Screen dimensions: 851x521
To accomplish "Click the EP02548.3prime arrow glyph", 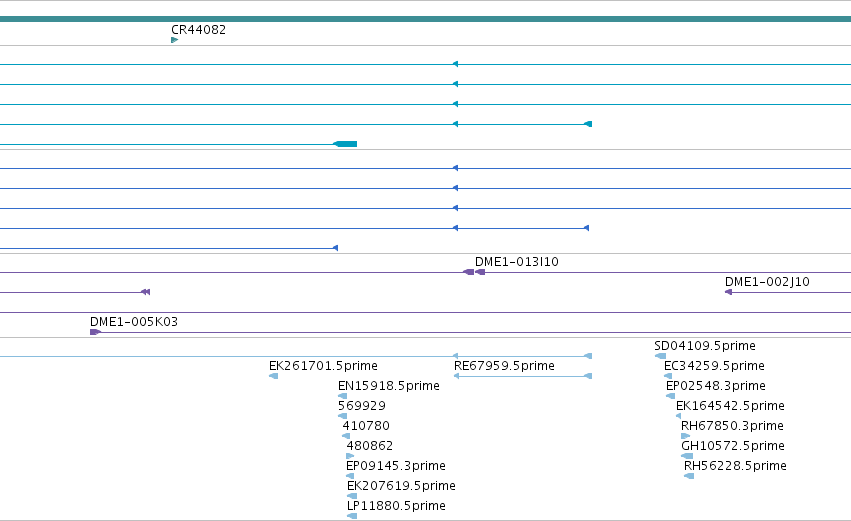I will click(x=671, y=396).
